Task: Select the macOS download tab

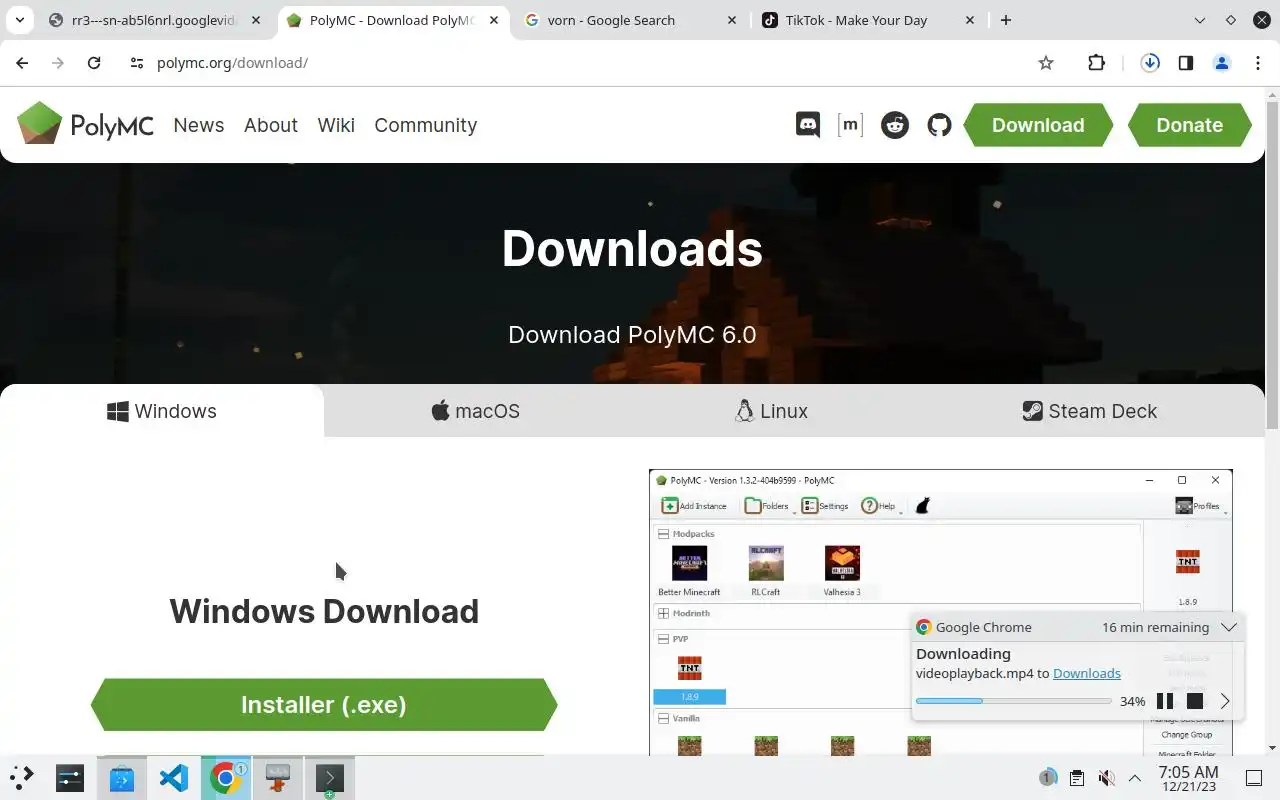Action: [x=476, y=411]
